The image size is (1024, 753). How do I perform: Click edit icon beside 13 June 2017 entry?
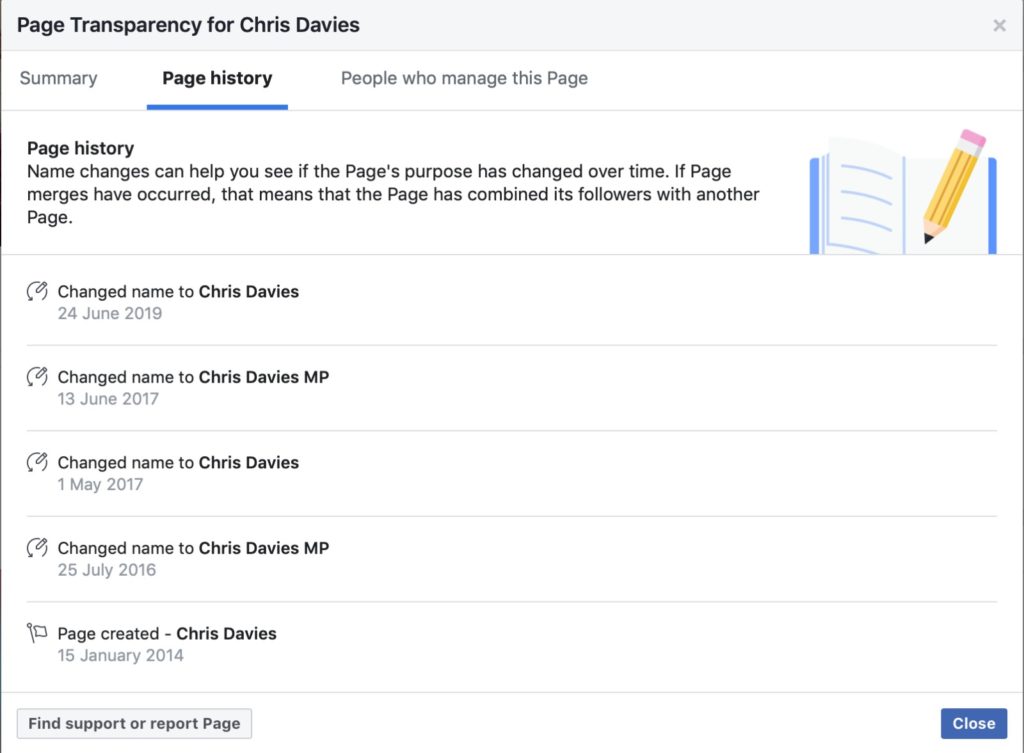tap(37, 376)
